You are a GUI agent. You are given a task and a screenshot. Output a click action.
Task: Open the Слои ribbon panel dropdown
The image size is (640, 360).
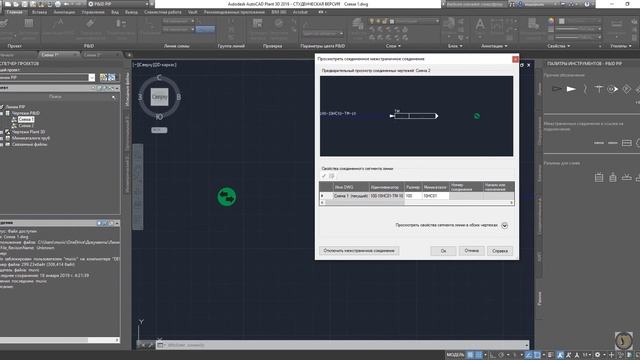click(x=393, y=46)
